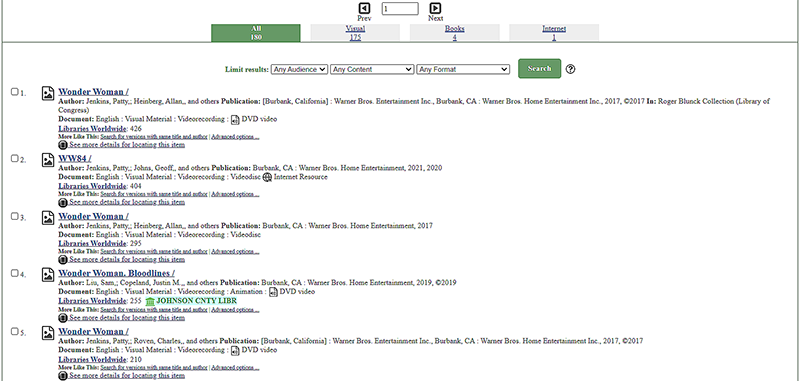The height and width of the screenshot is (381, 800).
Task: Open Libraries Worldwide link for WW84
Action: click(92, 186)
